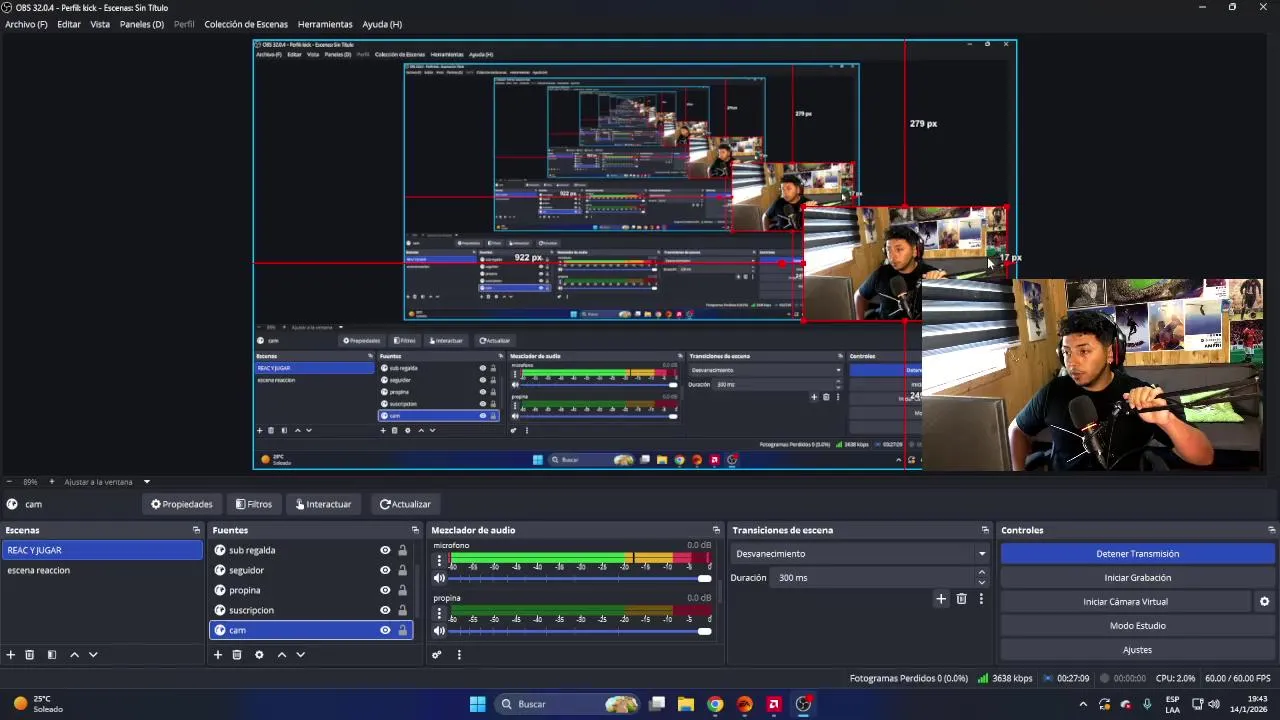Open the Editar menu
This screenshot has height=720, width=1280.
(69, 24)
